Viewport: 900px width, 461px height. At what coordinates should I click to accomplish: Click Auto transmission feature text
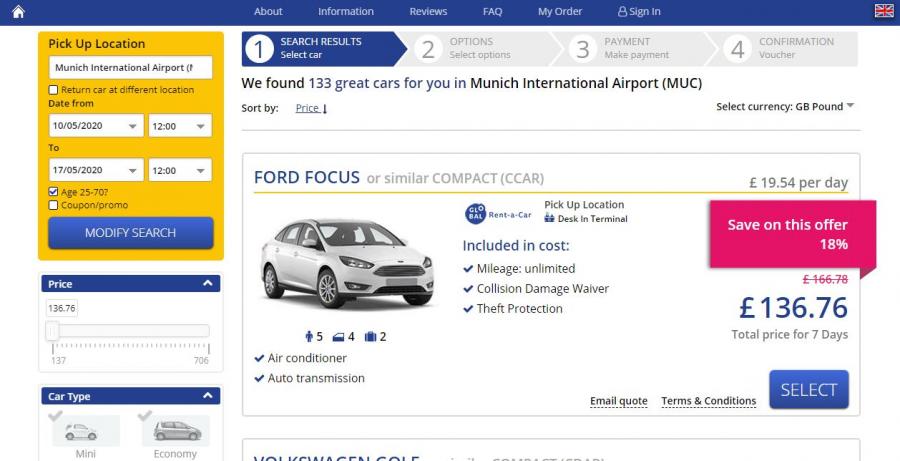click(x=316, y=378)
